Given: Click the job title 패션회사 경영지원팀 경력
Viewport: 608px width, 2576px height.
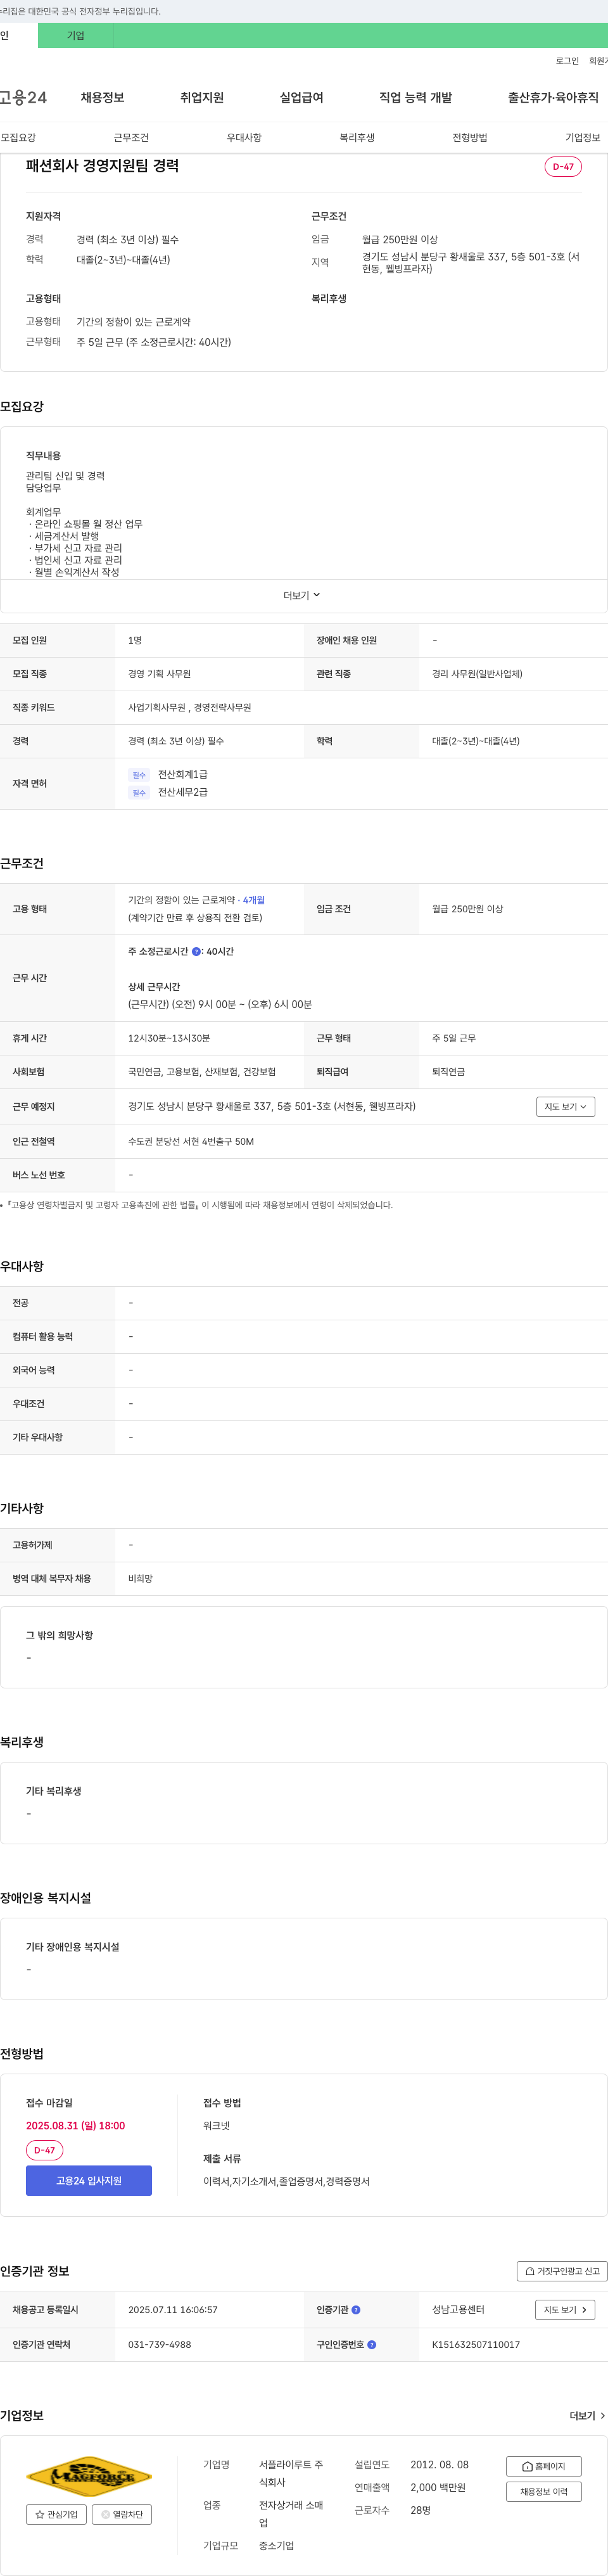Looking at the screenshot, I should coord(102,166).
